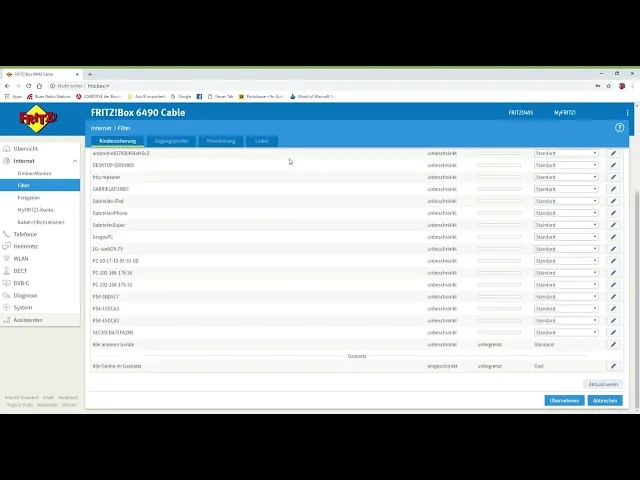Collapse the Internet section chevron in the sidebar

click(75, 161)
